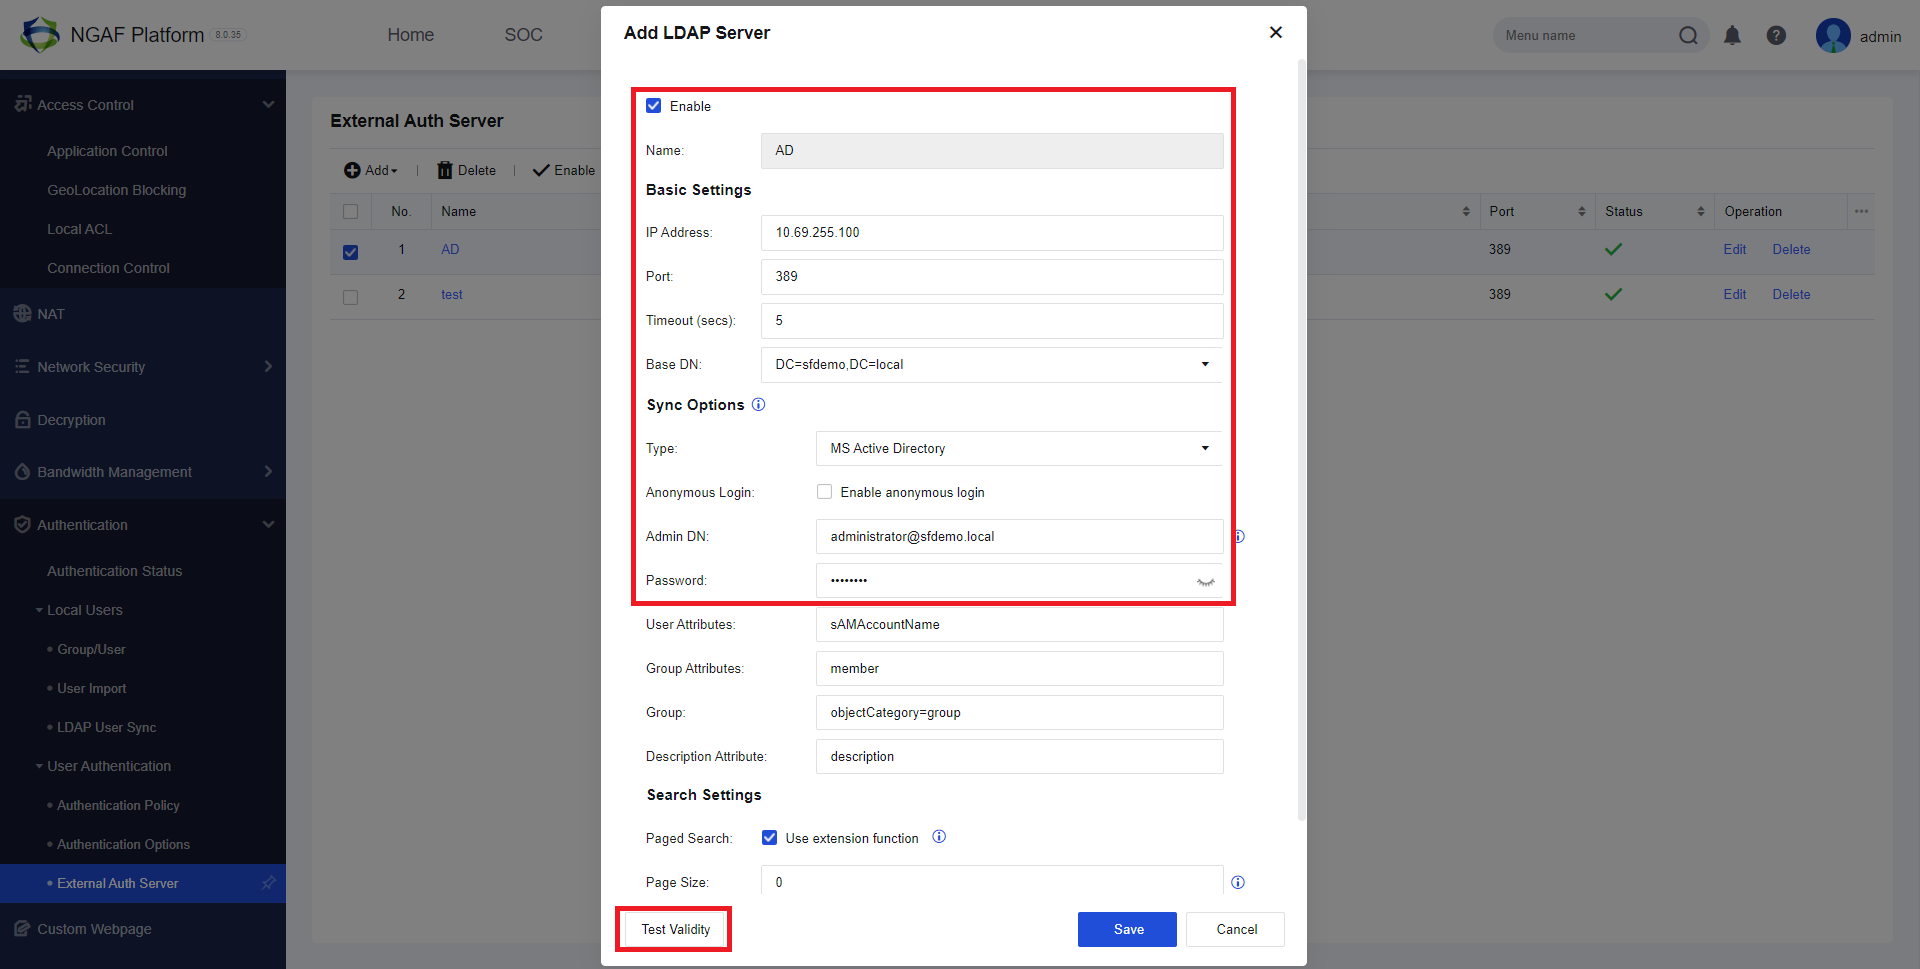Image resolution: width=1920 pixels, height=969 pixels.
Task: Expand Network Security chevron
Action: coord(268,366)
